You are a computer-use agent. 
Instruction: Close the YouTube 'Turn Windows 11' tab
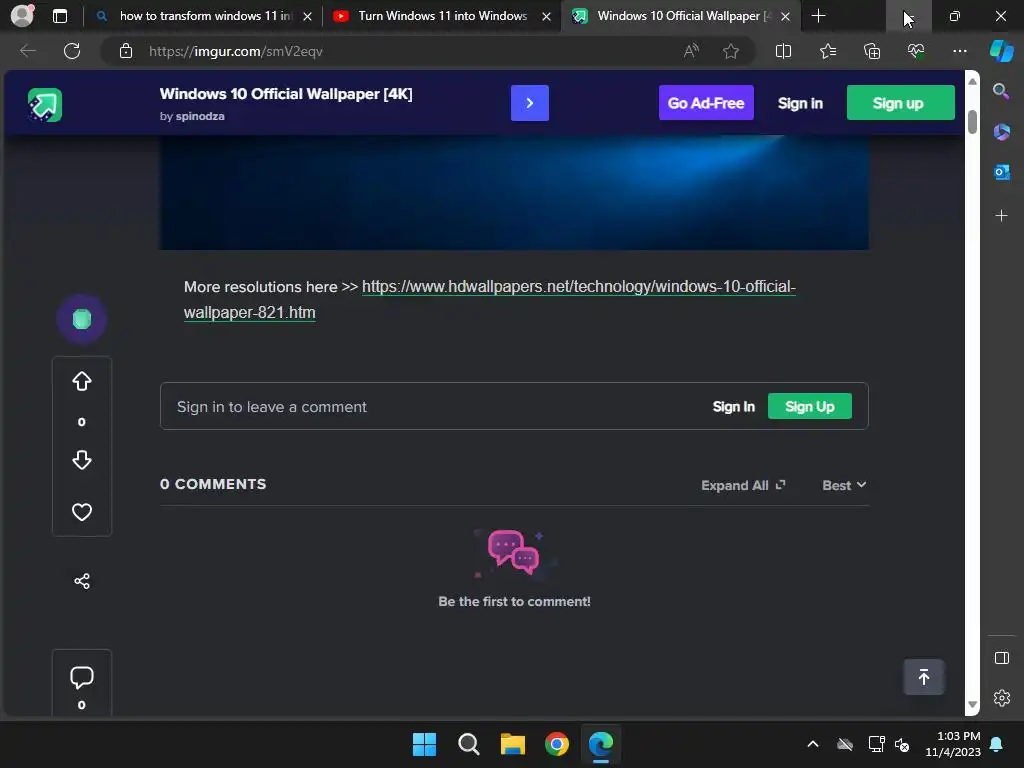coord(547,16)
